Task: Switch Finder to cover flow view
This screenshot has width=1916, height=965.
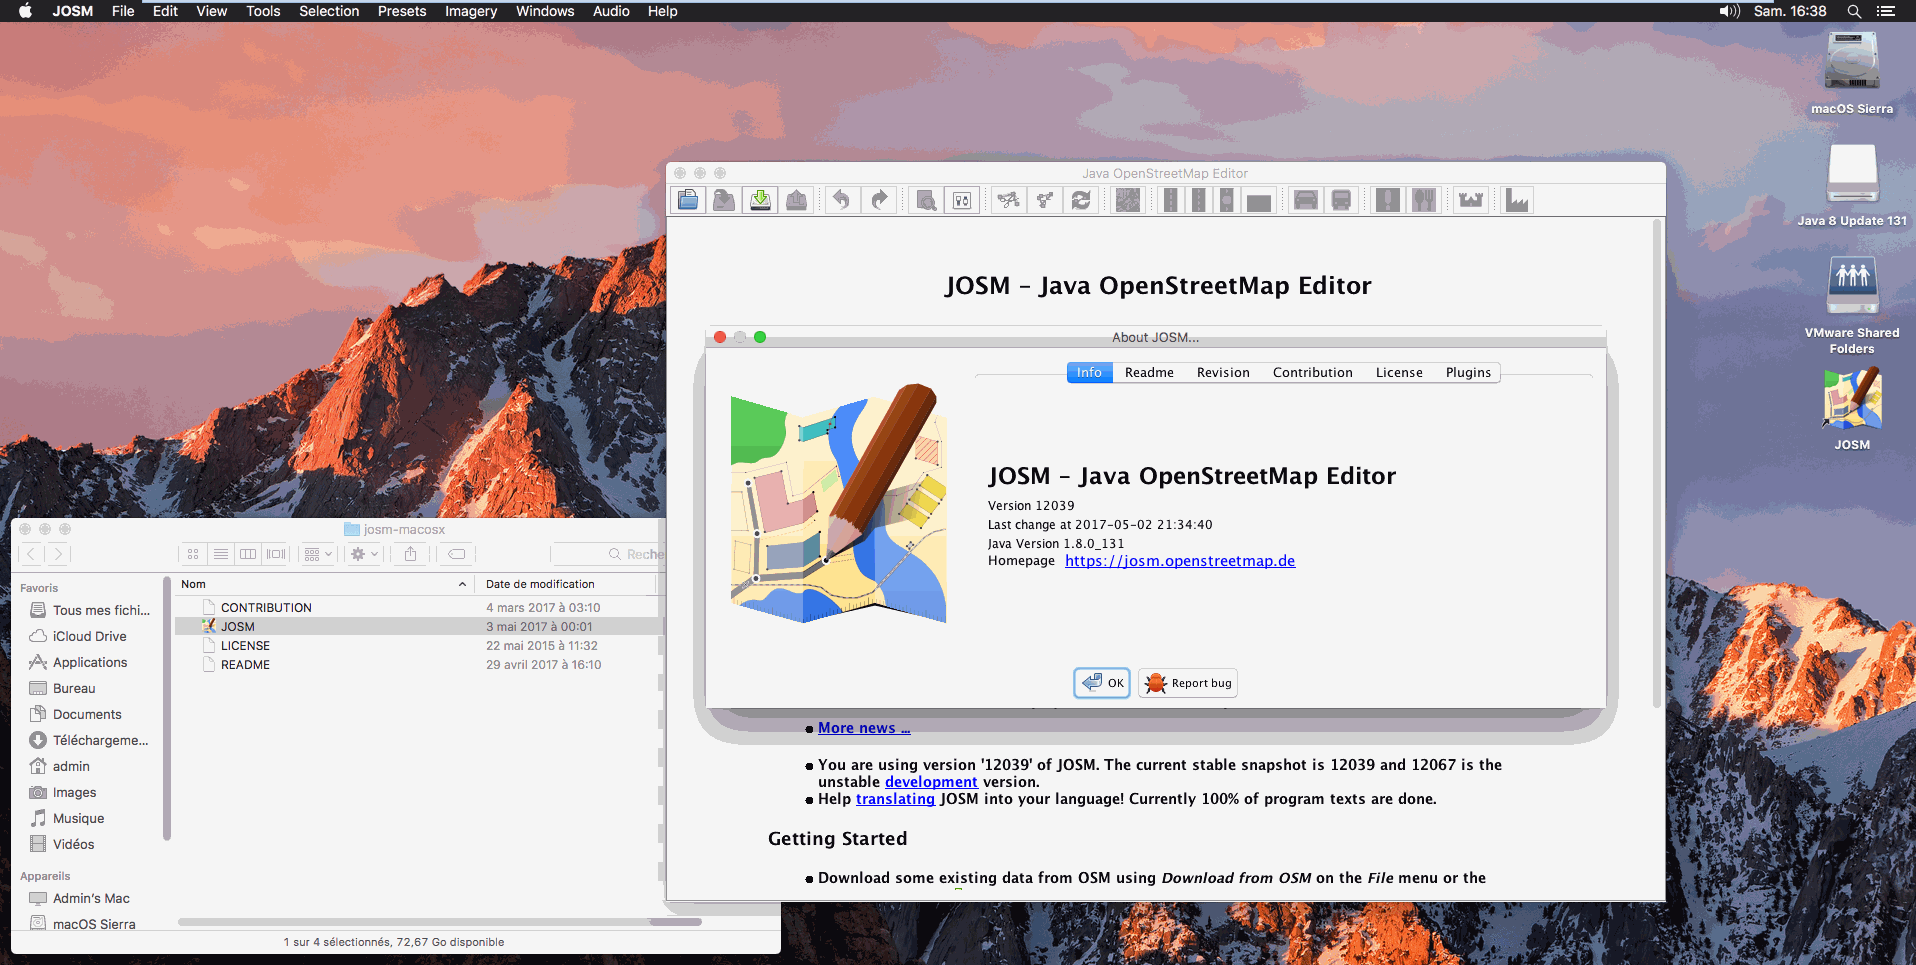Action: pos(276,554)
